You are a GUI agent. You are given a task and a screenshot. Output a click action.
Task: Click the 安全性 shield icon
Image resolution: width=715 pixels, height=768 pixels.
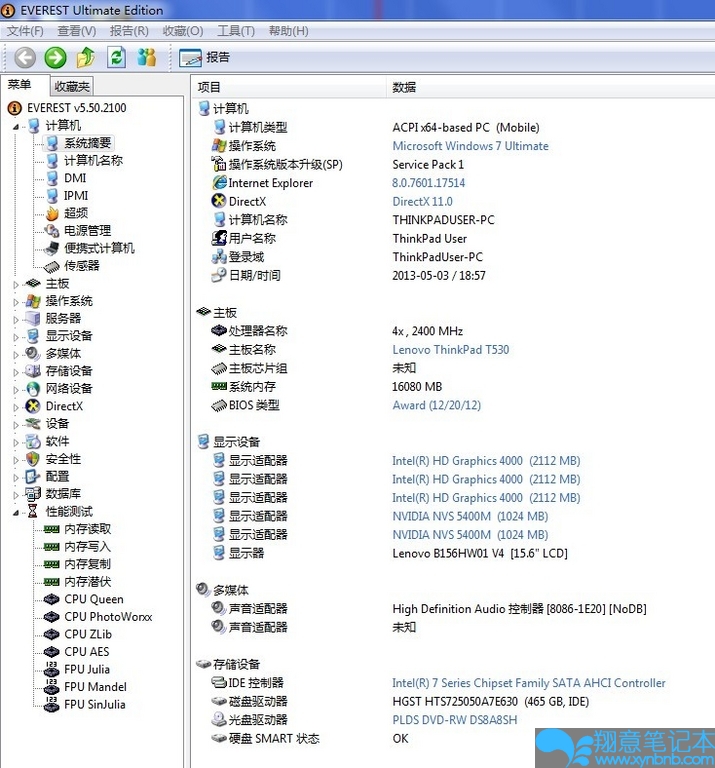pos(33,459)
